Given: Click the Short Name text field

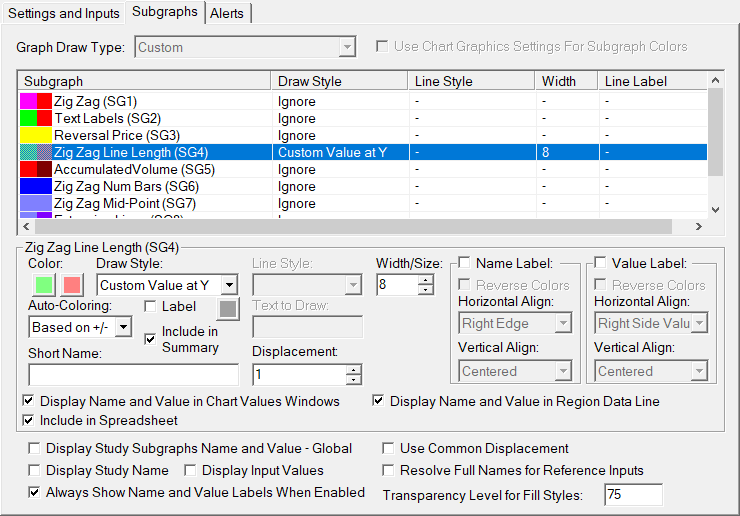Looking at the screenshot, I should [134, 375].
